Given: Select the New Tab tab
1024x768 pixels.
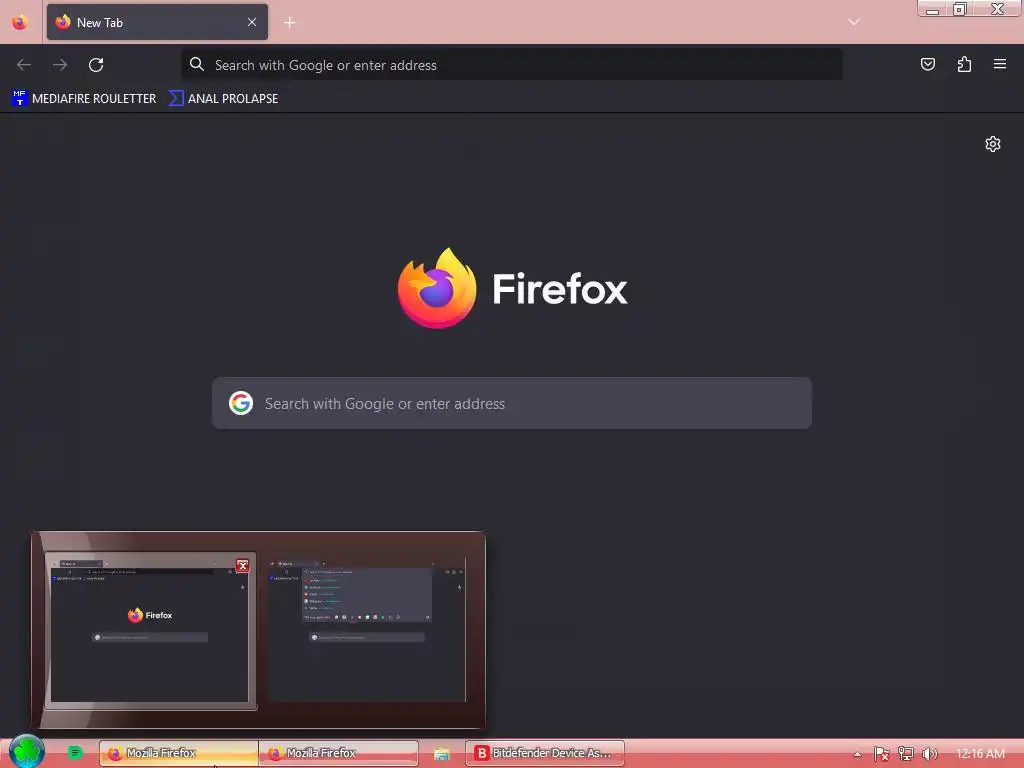Looking at the screenshot, I should 157,22.
